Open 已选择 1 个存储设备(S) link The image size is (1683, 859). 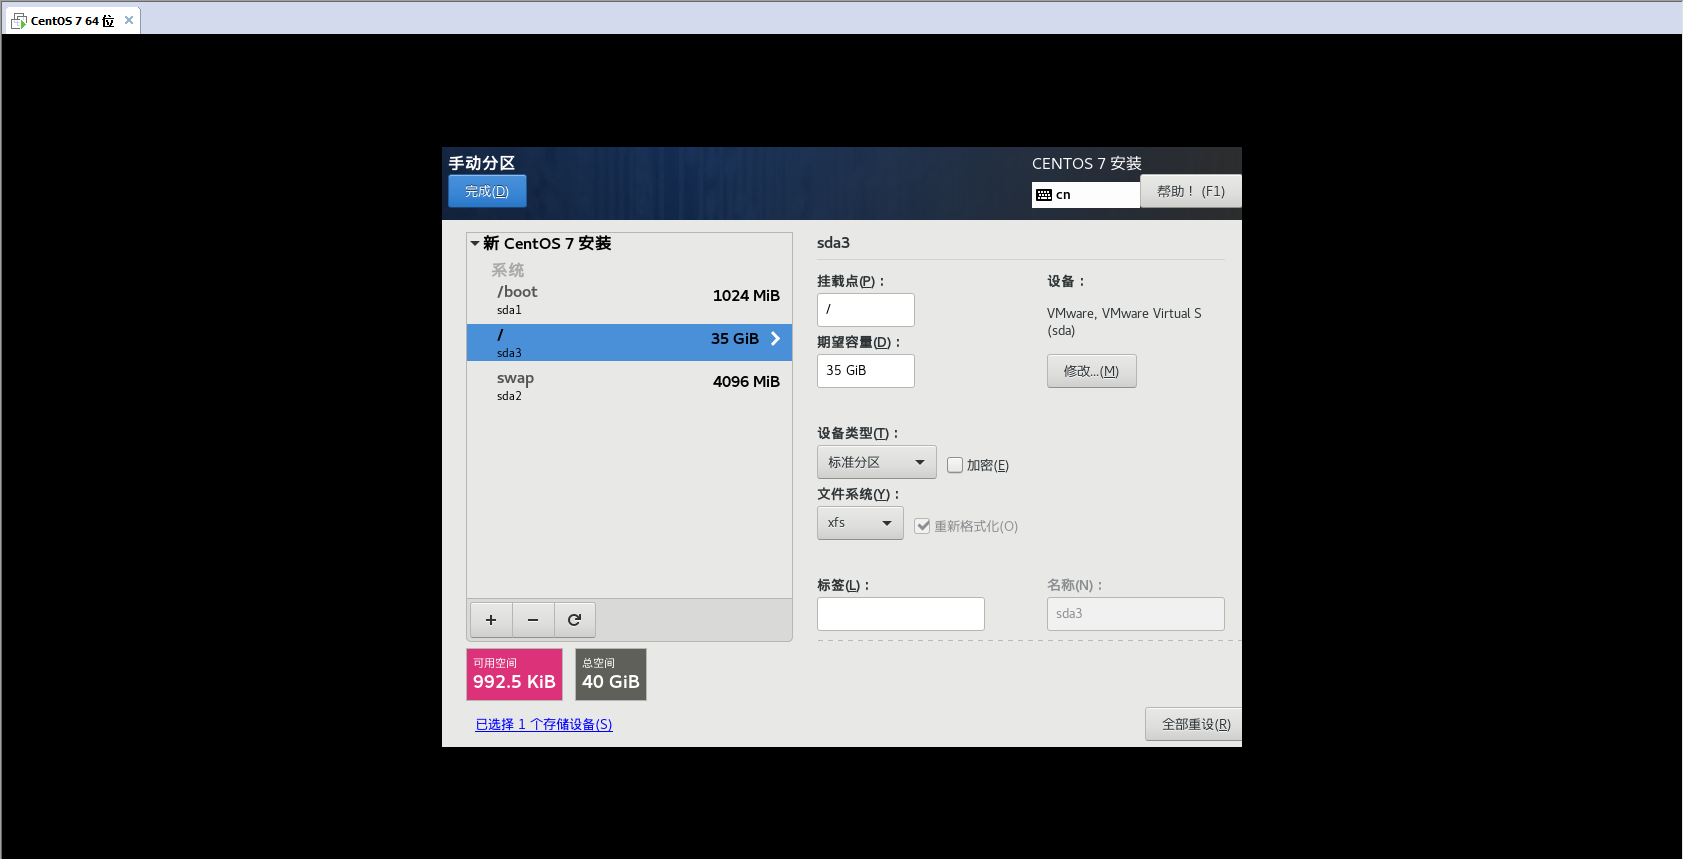(544, 724)
